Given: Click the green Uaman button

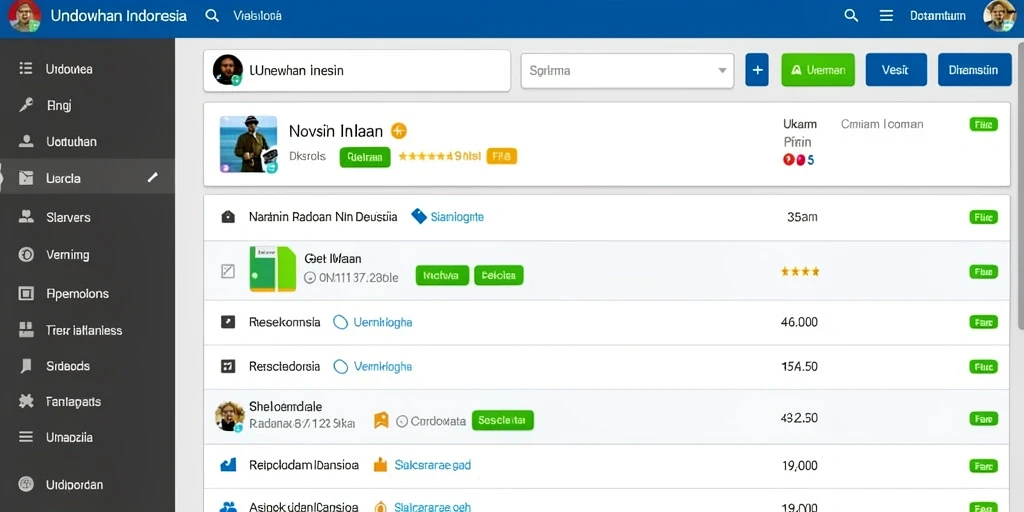Looking at the screenshot, I should (818, 70).
